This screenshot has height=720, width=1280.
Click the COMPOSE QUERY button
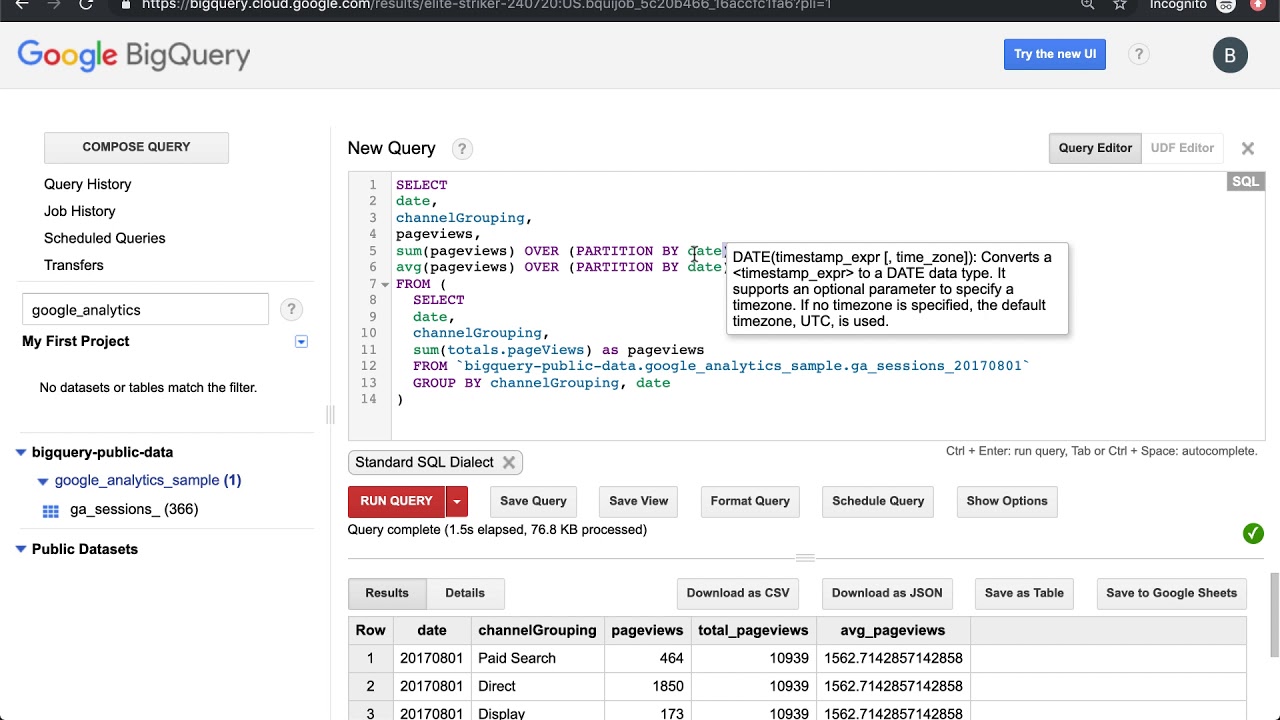coord(136,147)
